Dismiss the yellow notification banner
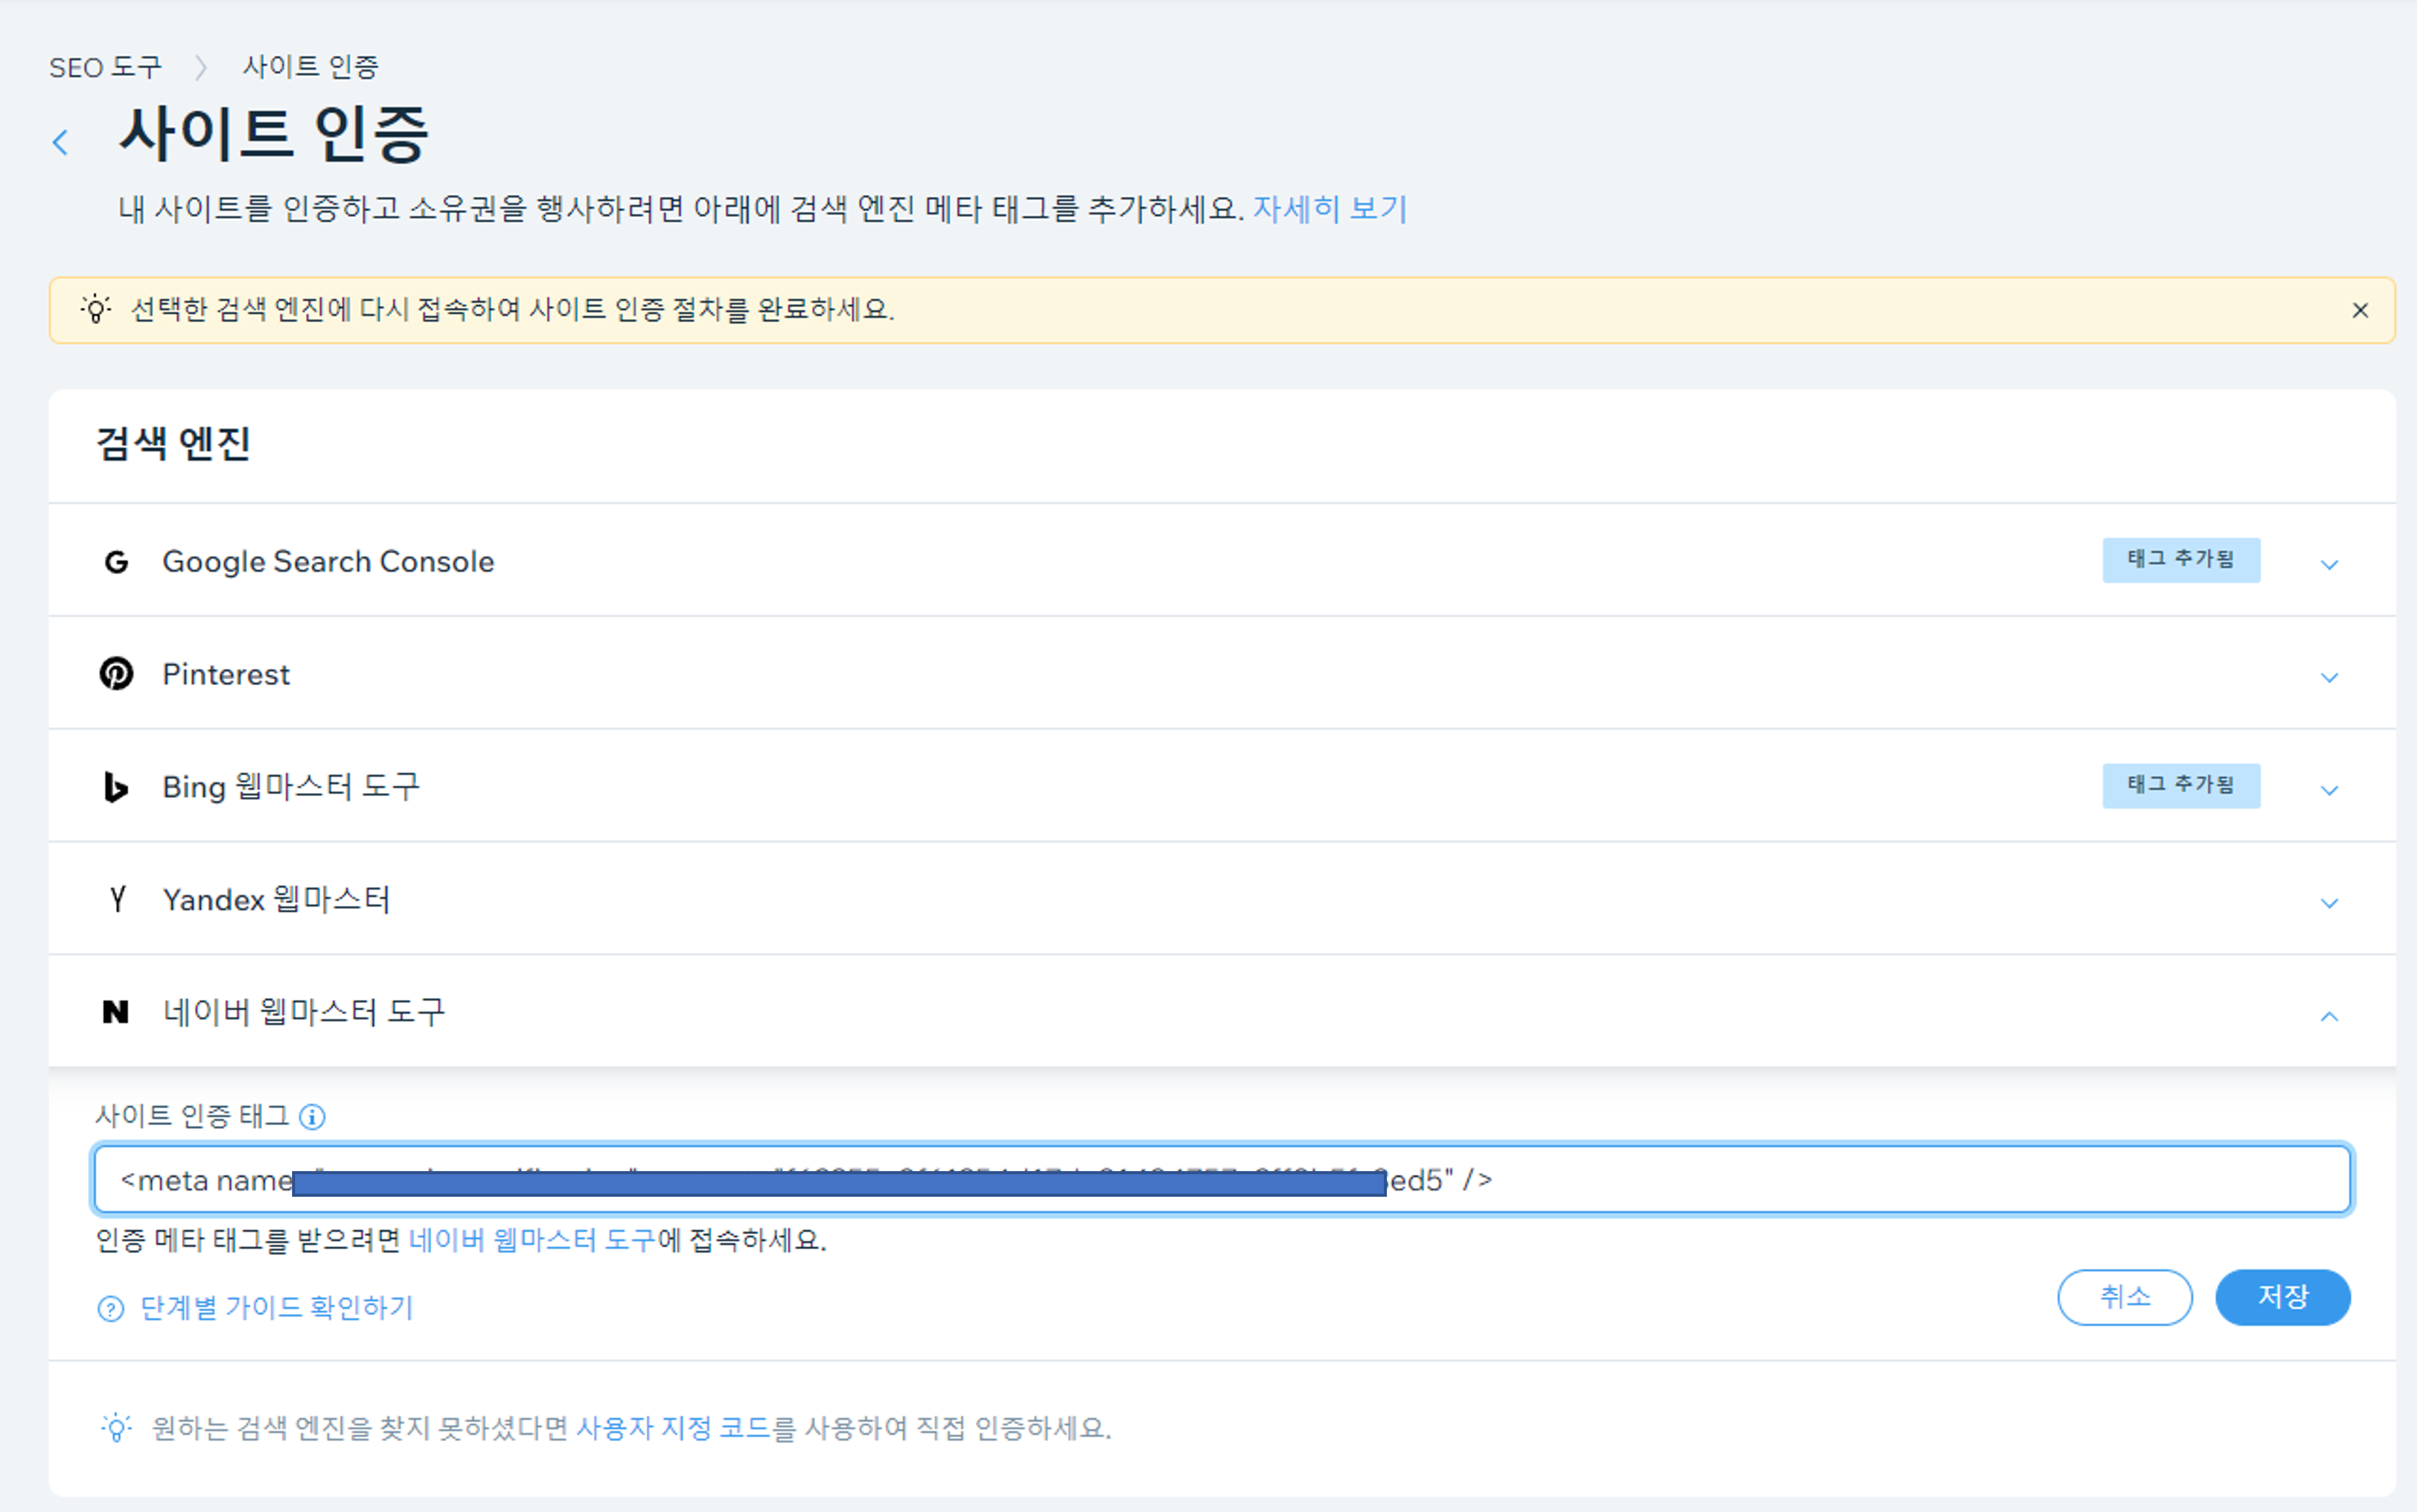The height and width of the screenshot is (1512, 2417). coord(2360,310)
